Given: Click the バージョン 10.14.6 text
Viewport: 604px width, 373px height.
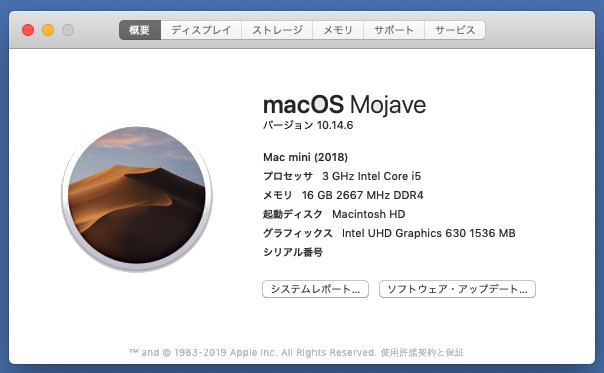Looking at the screenshot, I should pos(308,125).
